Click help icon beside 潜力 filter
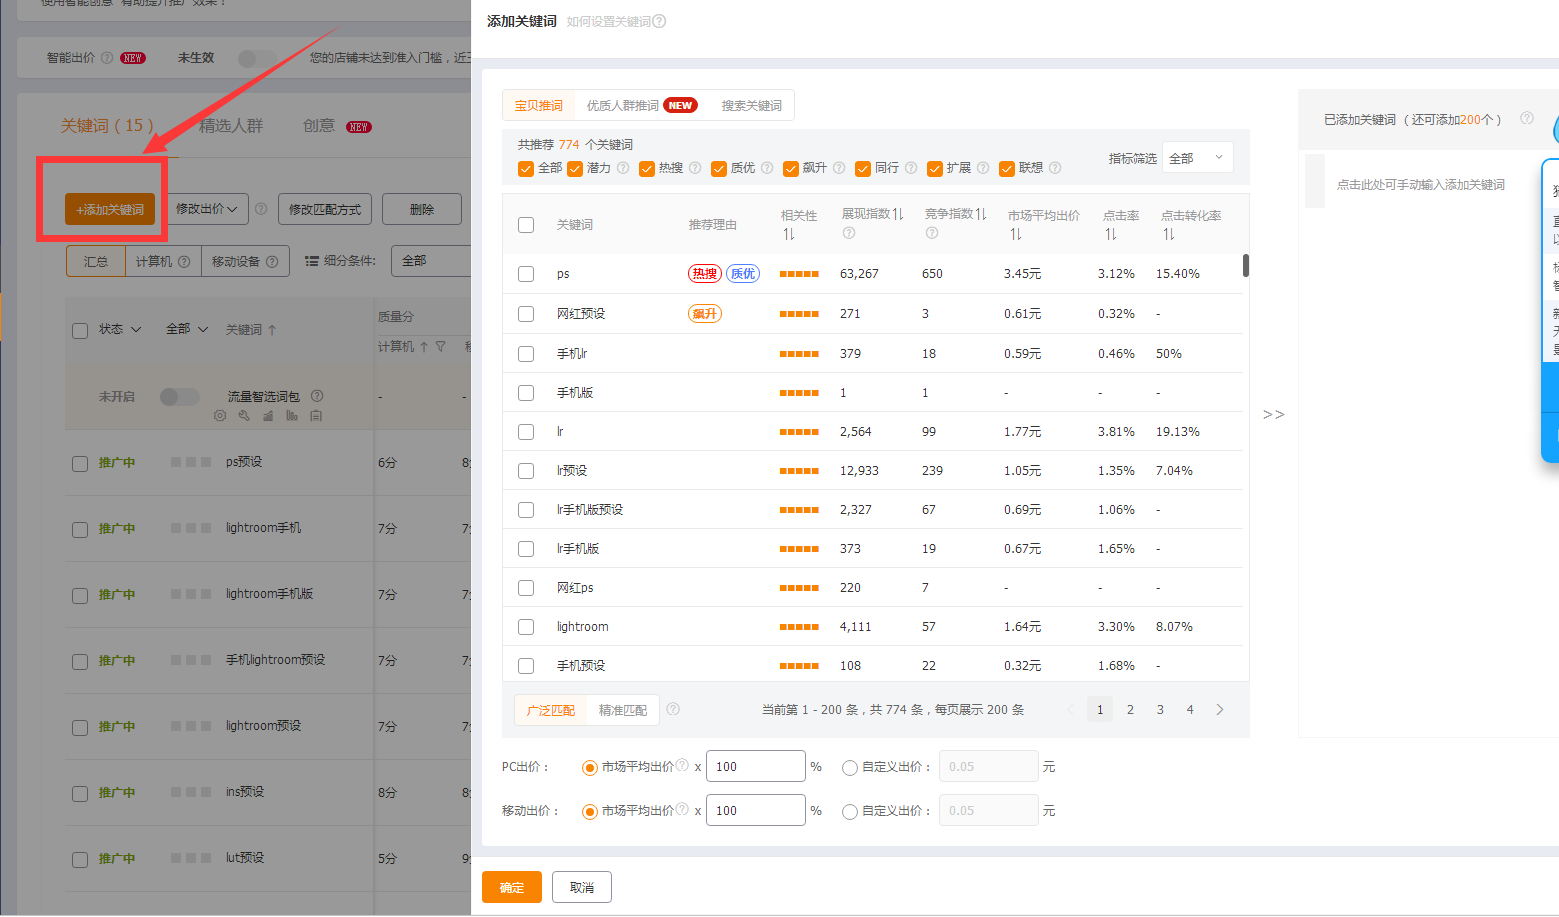 [x=623, y=168]
